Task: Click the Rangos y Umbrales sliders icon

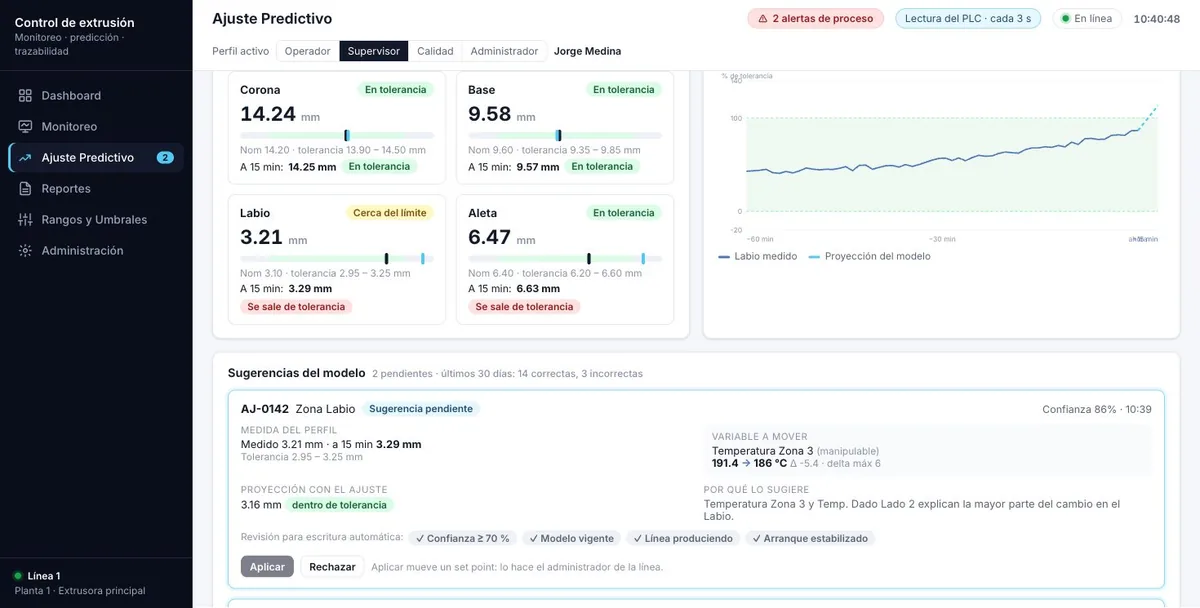Action: pos(25,220)
